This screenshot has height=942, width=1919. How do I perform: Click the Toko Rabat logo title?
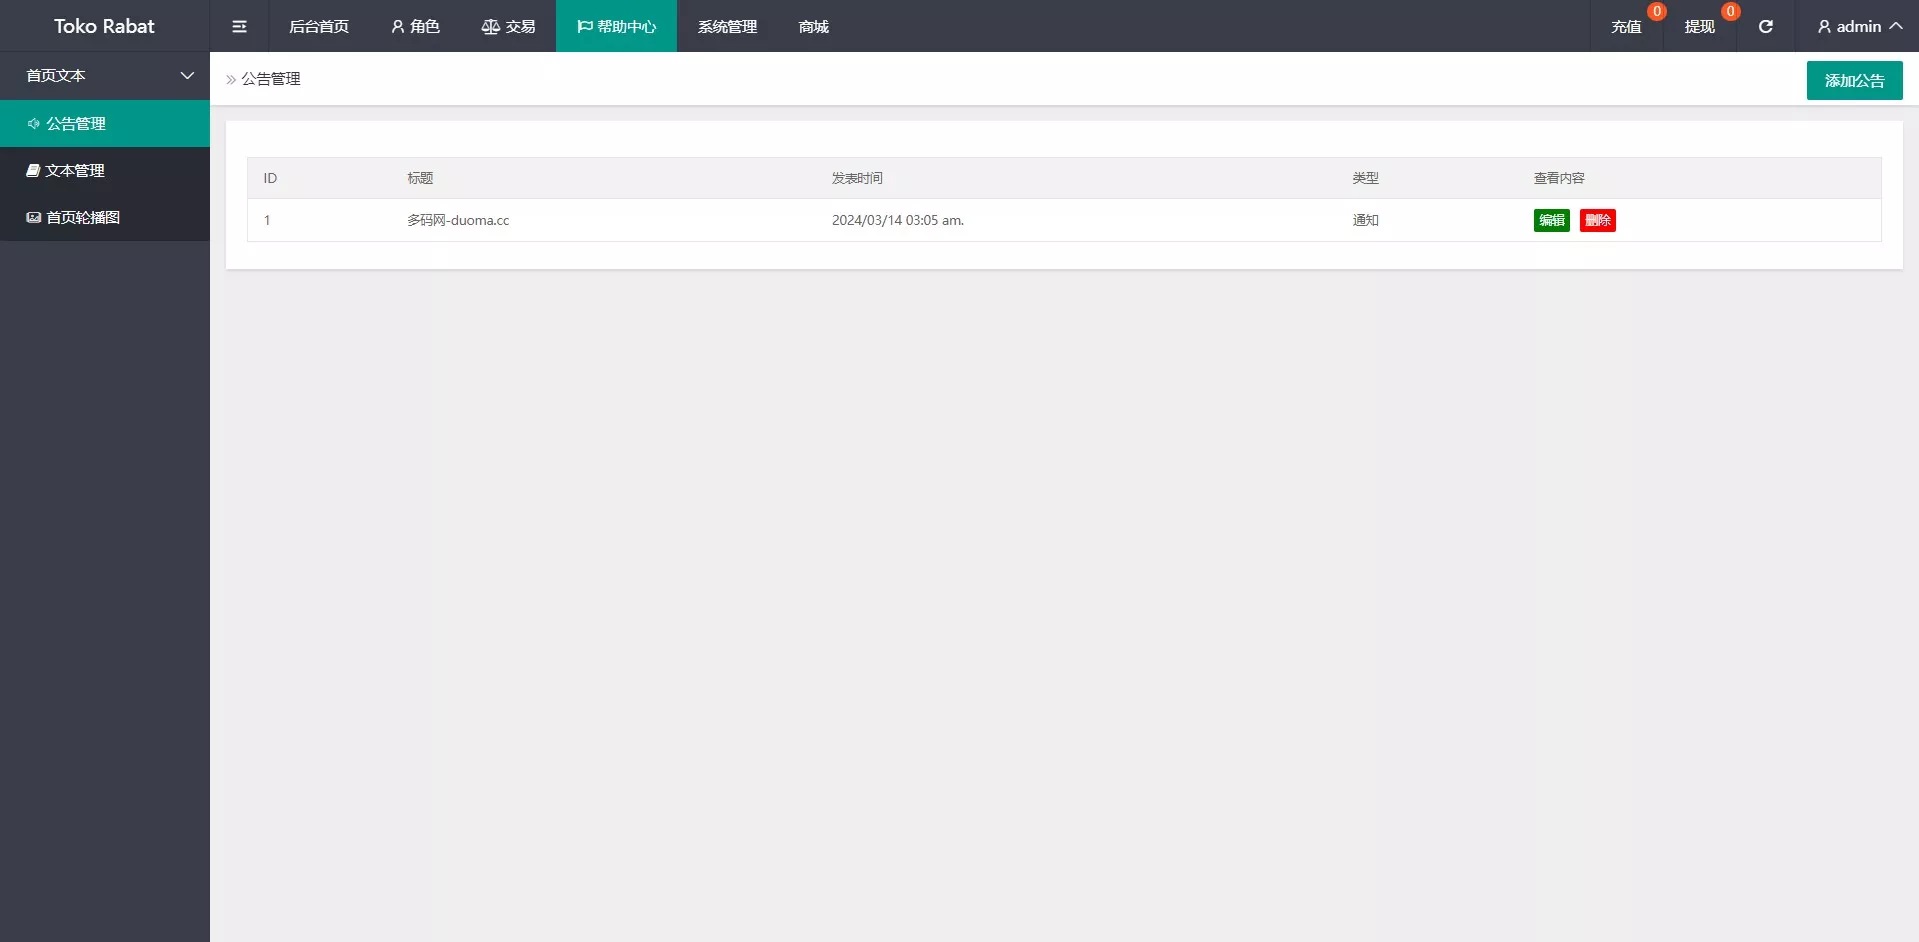point(104,26)
